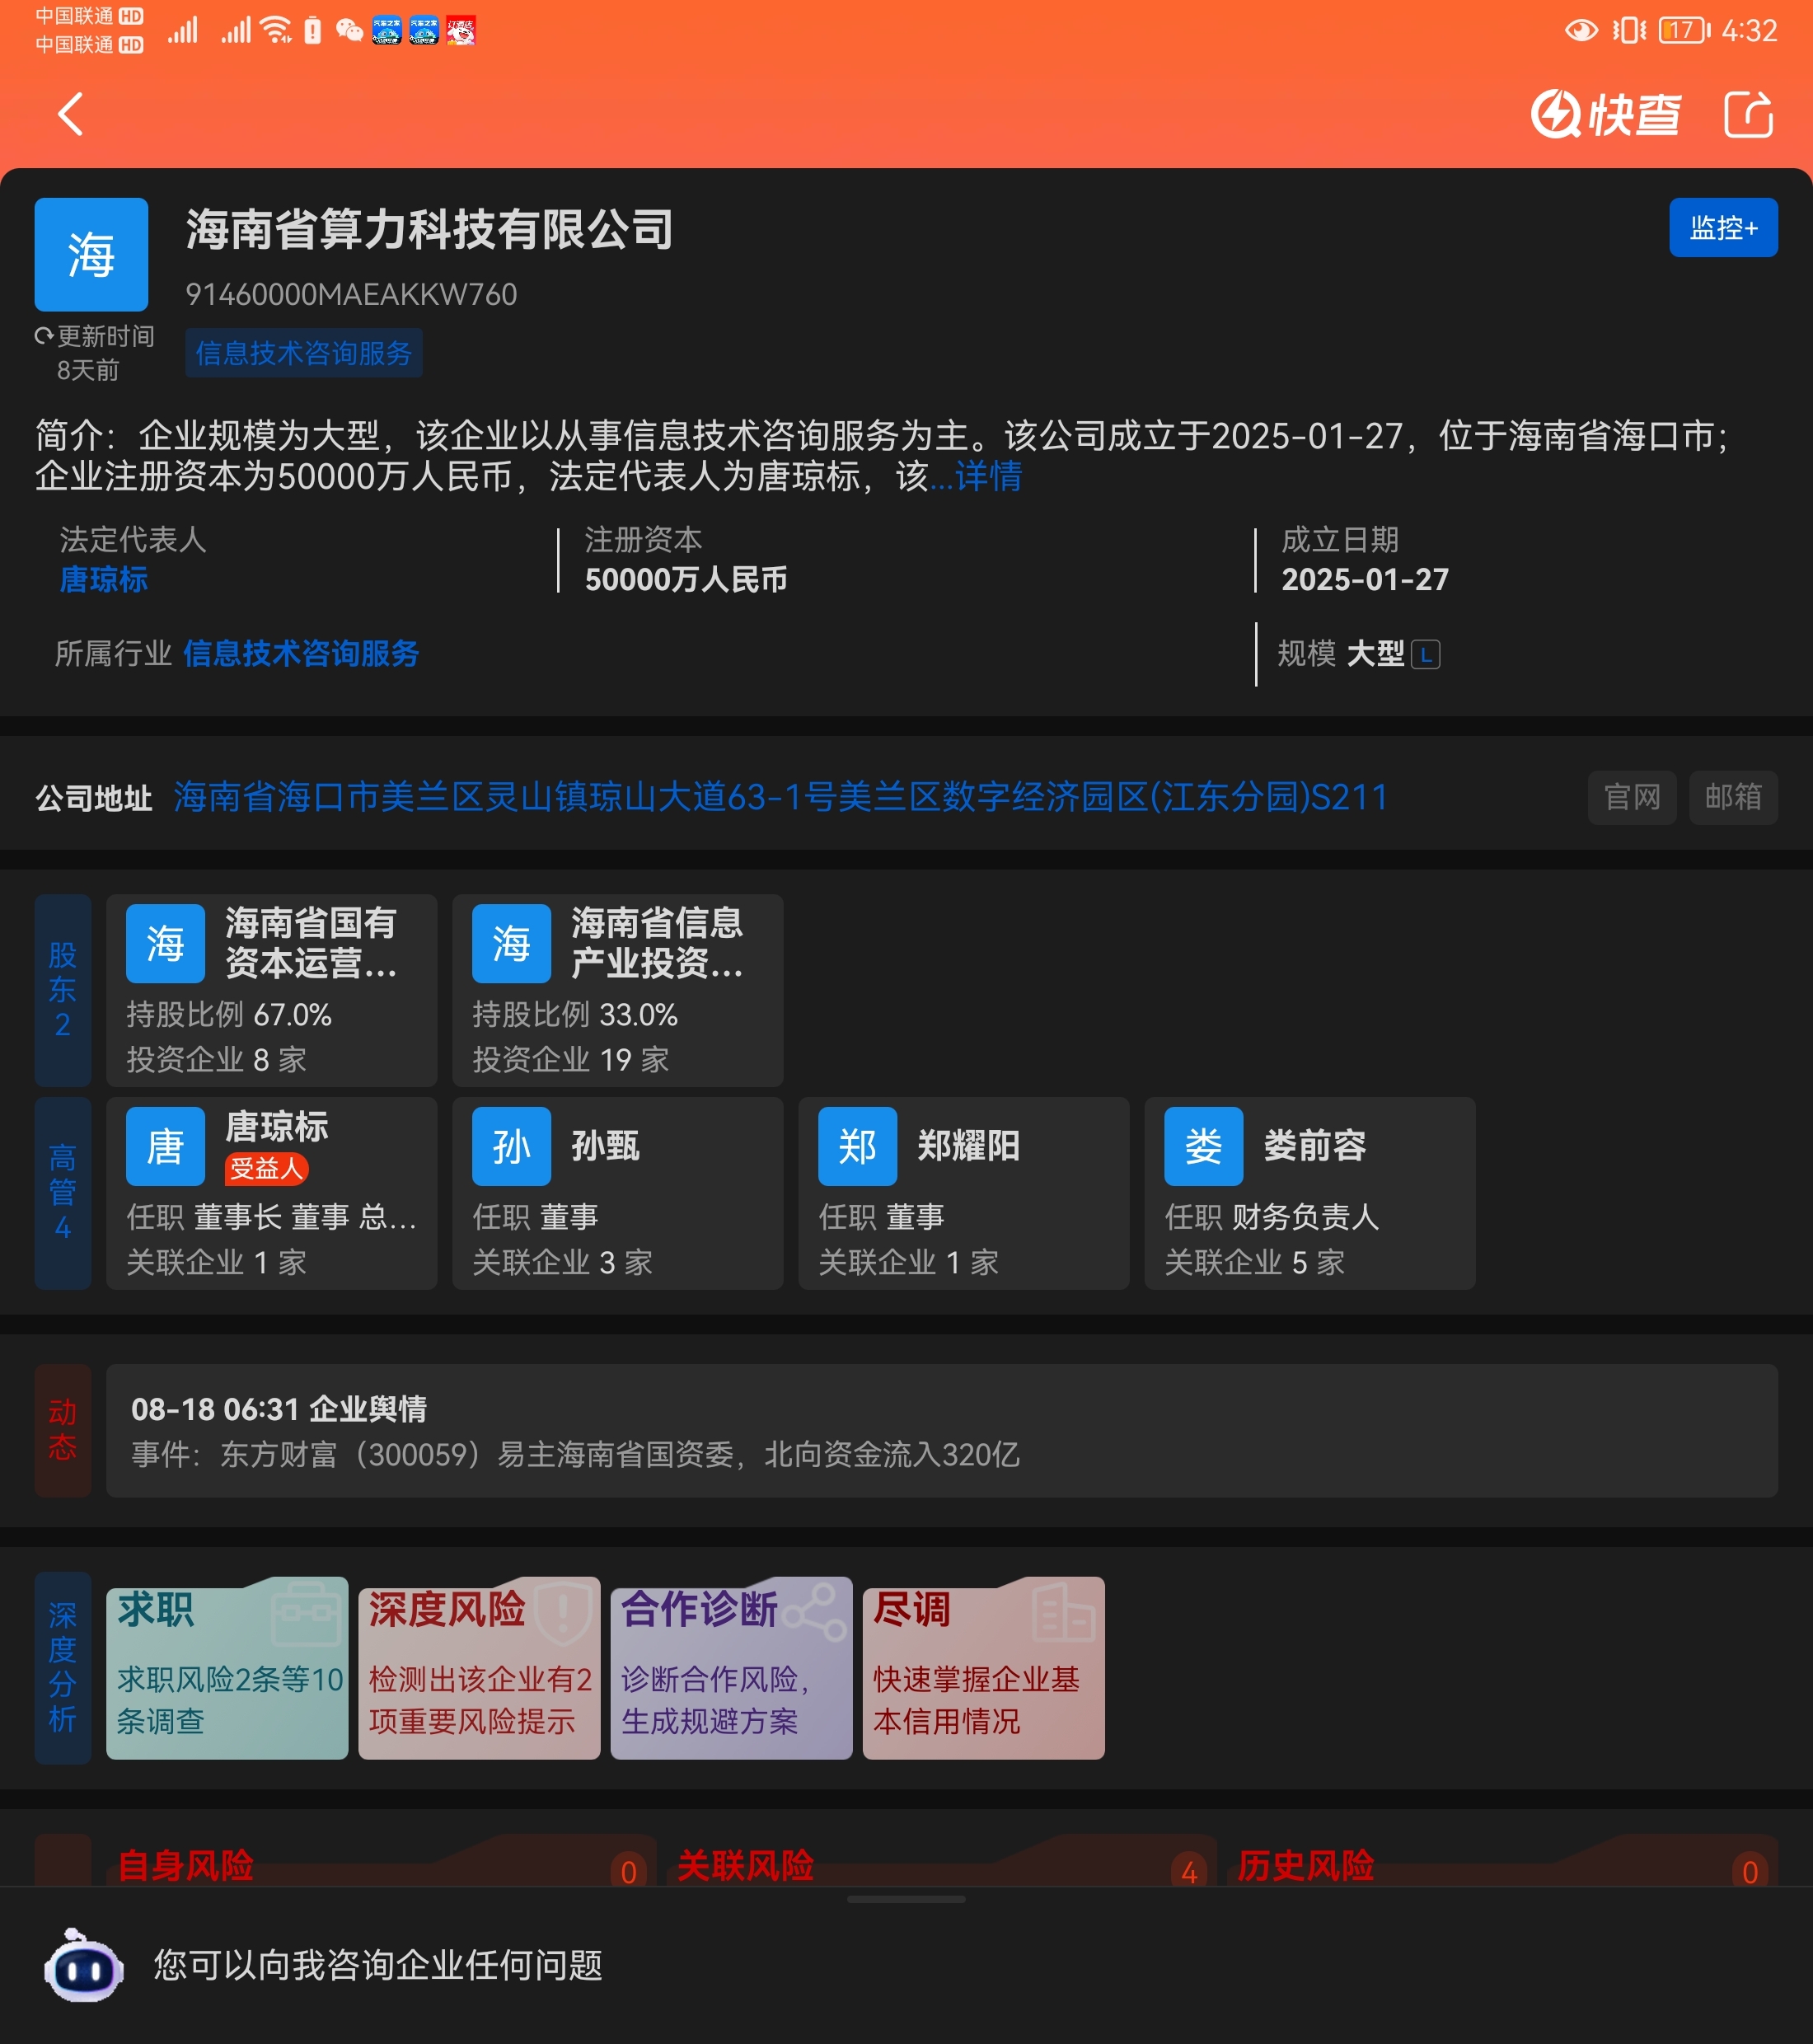Click the 监控+ monitor button
Screen dimensions: 1813x2044
click(x=1723, y=228)
